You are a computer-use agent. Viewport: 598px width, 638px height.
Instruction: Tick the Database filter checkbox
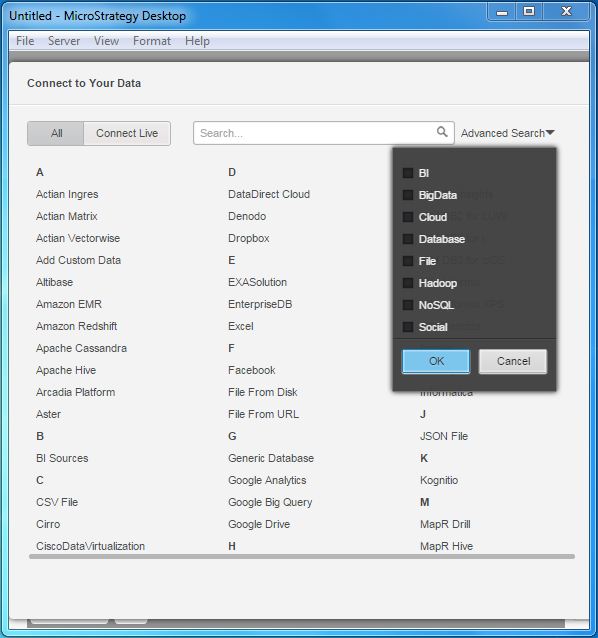(408, 239)
